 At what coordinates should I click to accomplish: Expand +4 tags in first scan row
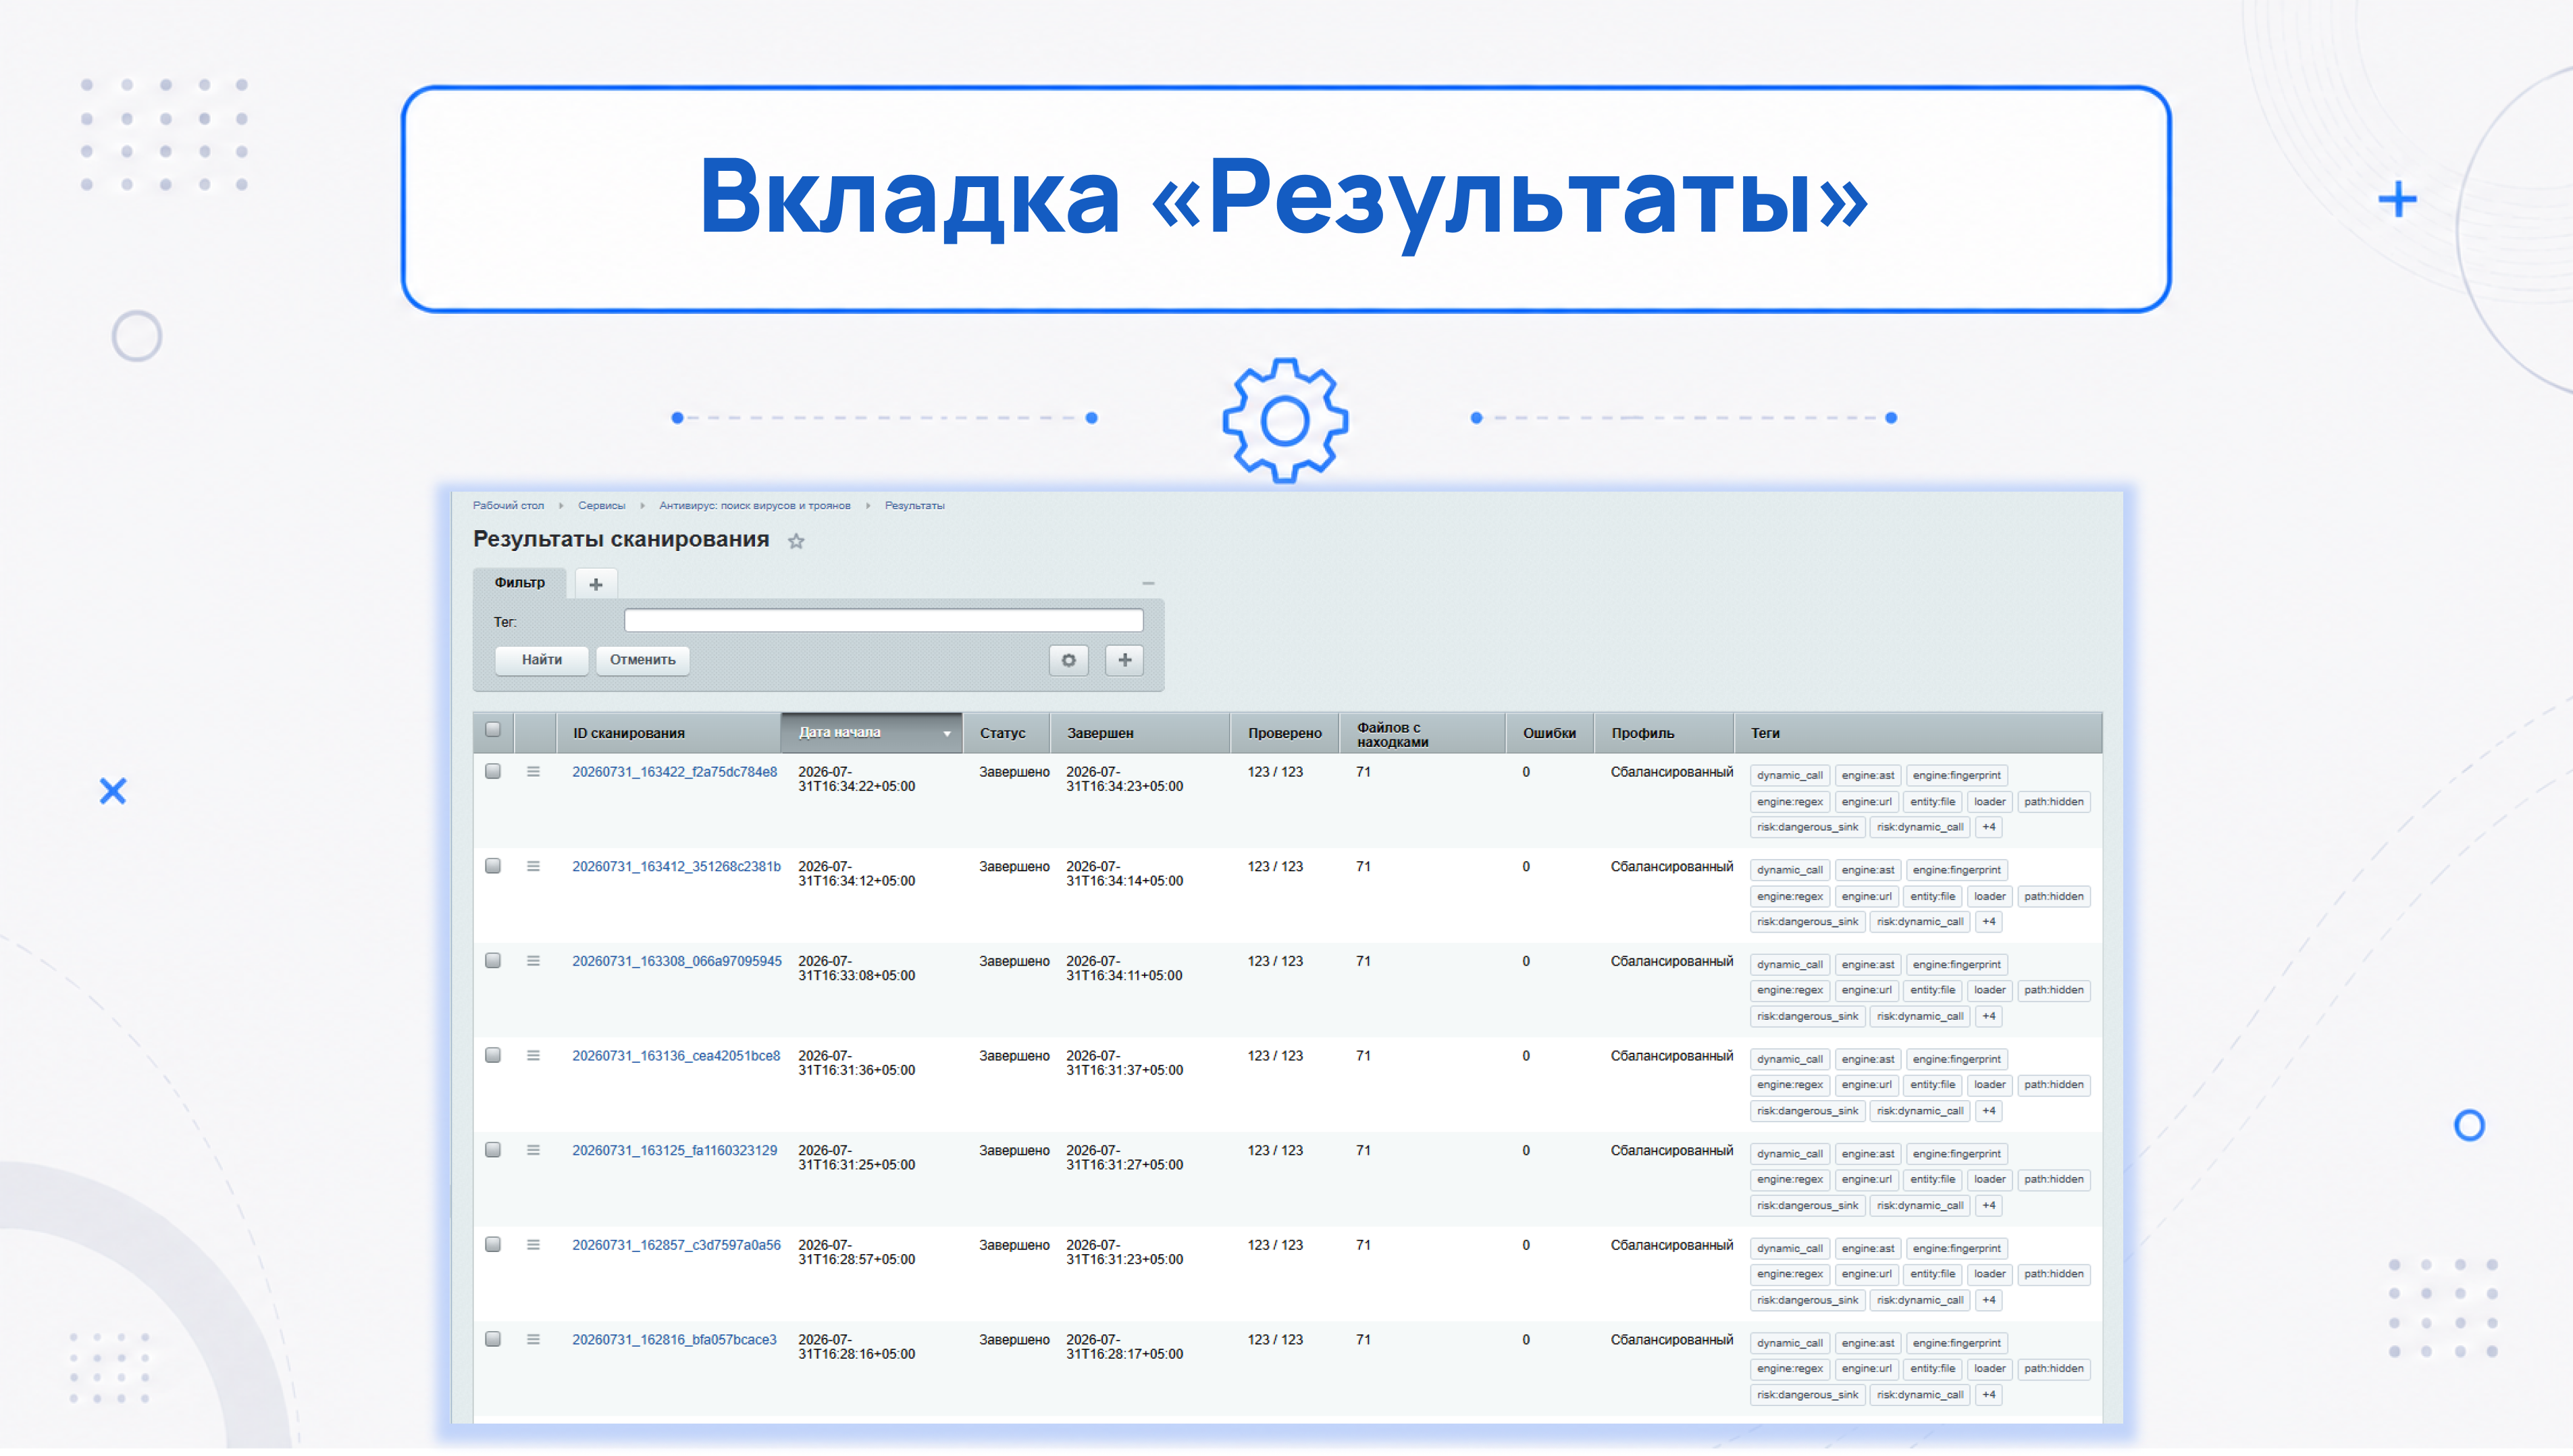pos(1988,828)
